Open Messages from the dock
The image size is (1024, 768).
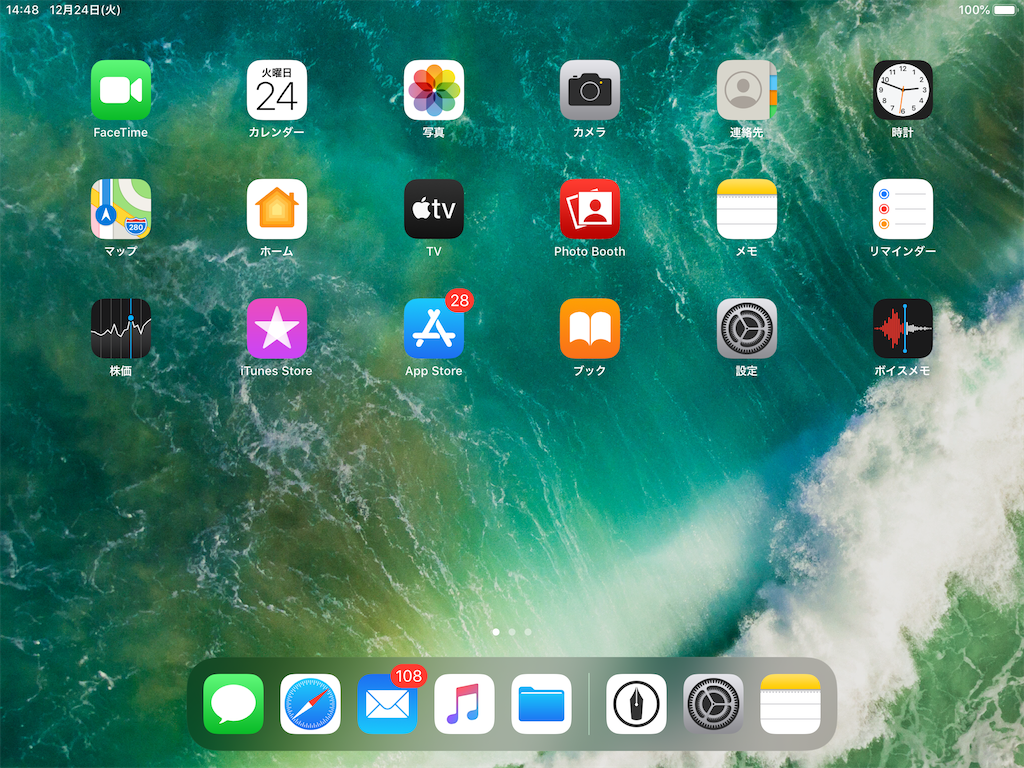click(233, 704)
